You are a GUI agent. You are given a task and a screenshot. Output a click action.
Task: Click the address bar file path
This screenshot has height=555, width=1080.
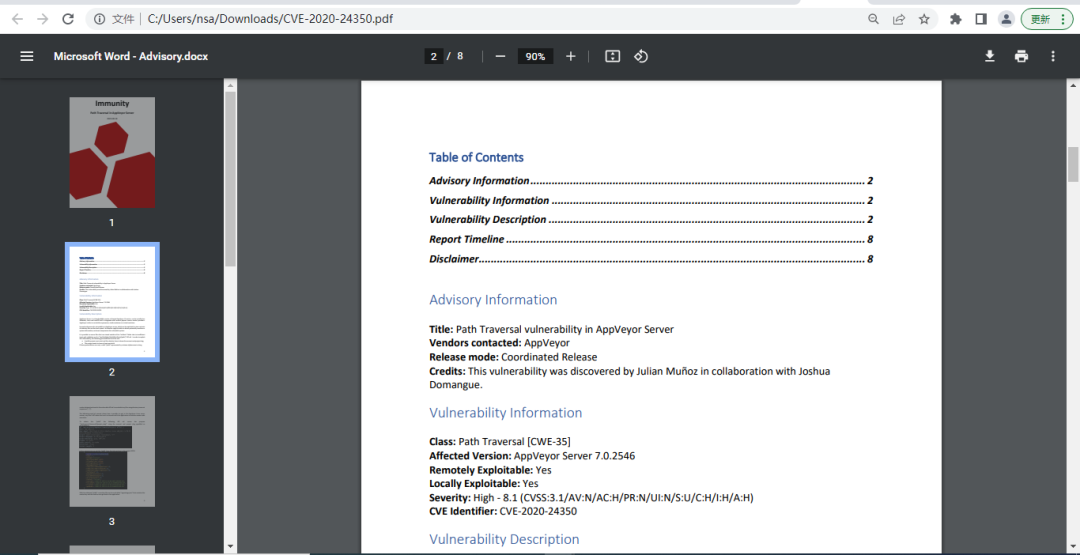(x=271, y=19)
